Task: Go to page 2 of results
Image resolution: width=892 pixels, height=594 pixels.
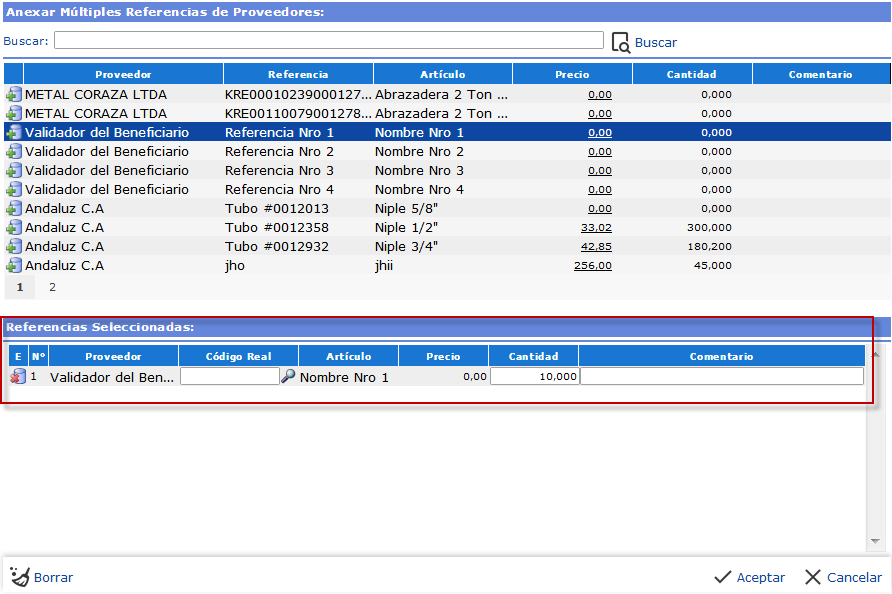Action: pos(52,287)
